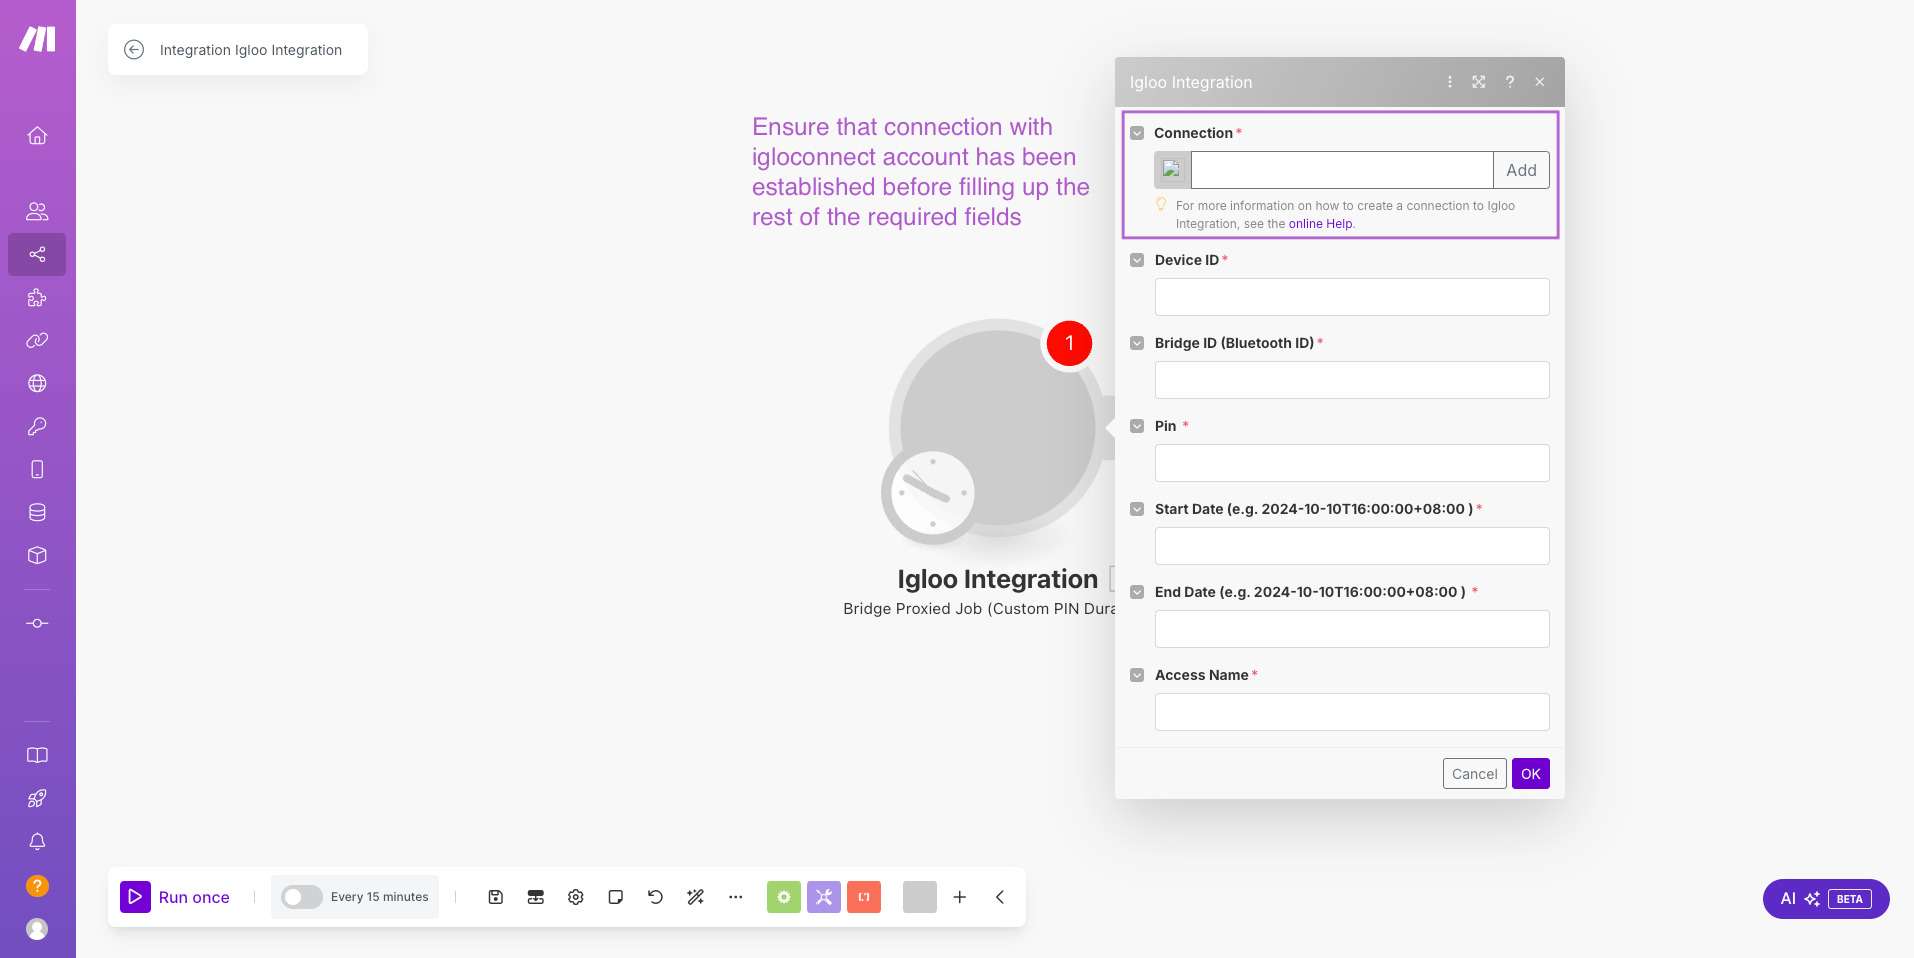Open Data stores database icon in the sidebar
This screenshot has height=958, width=1914.
pyautogui.click(x=37, y=512)
